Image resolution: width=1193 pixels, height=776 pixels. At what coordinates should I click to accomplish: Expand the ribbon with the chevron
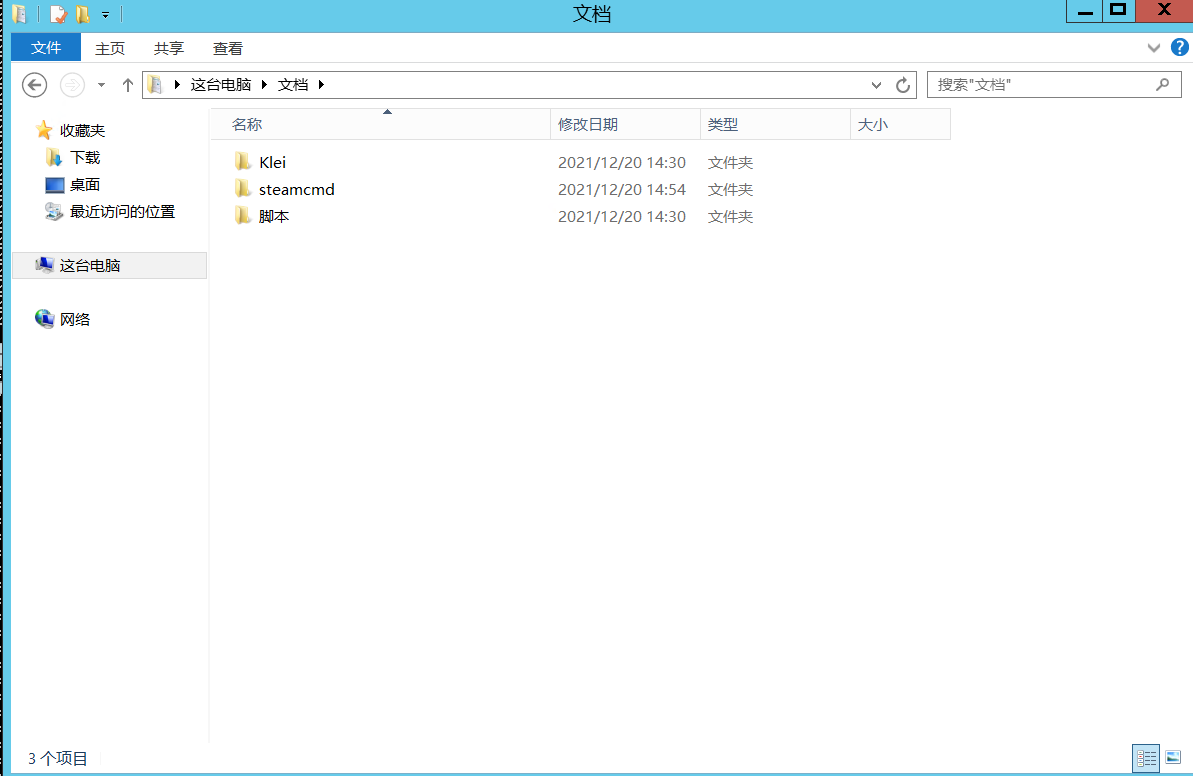coord(1154,48)
